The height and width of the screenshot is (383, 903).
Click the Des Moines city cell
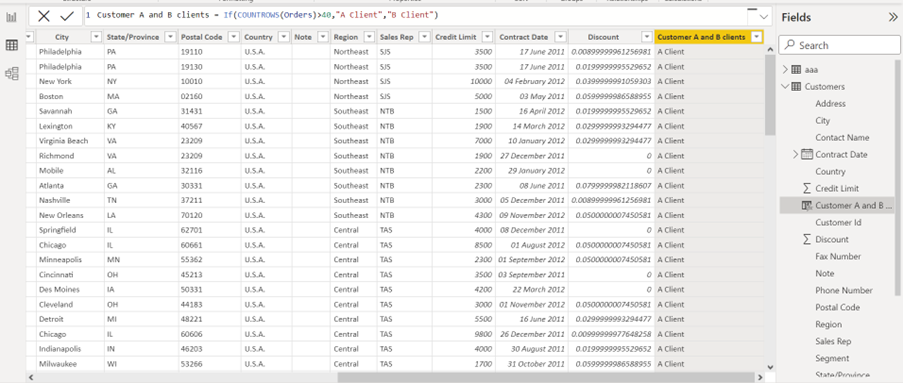pyautogui.click(x=69, y=290)
